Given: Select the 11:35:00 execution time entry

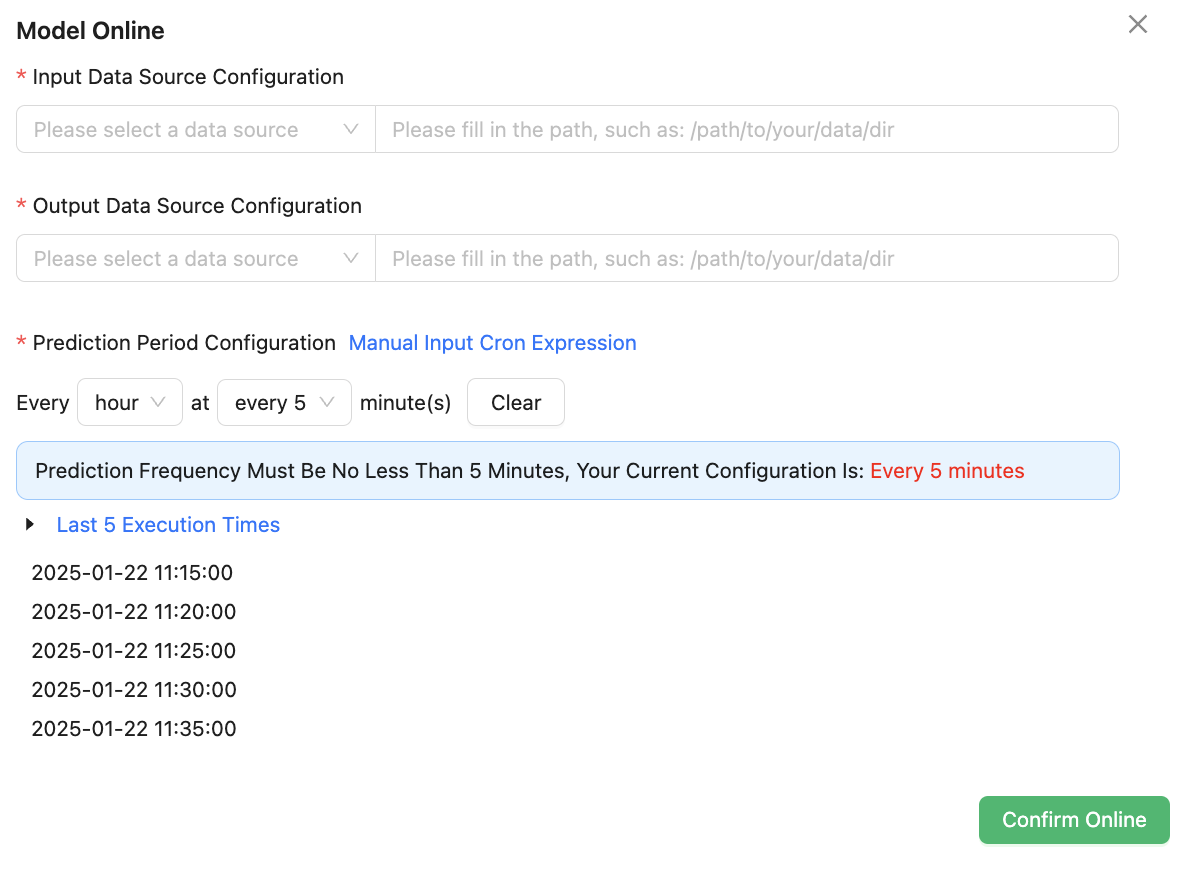Looking at the screenshot, I should pos(133,729).
